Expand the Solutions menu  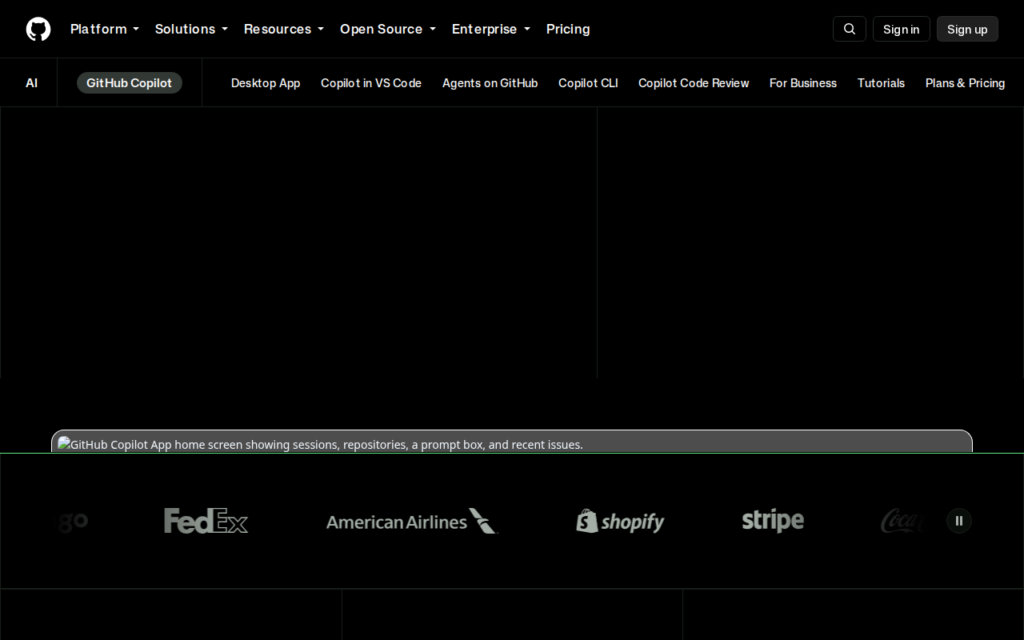191,29
